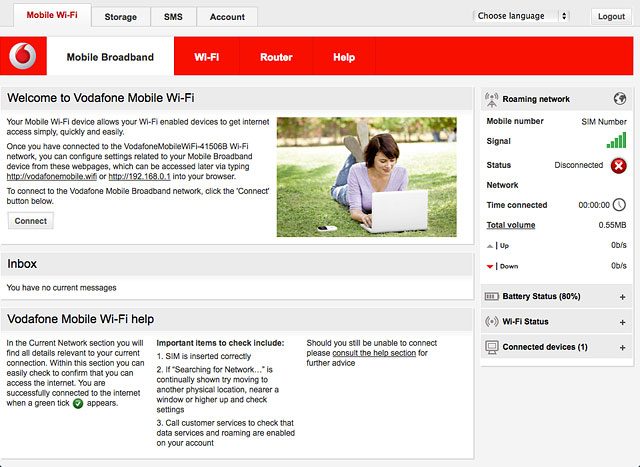The height and width of the screenshot is (467, 640).
Task: Click the Wi-Fi Status wave icon
Action: pos(491,322)
